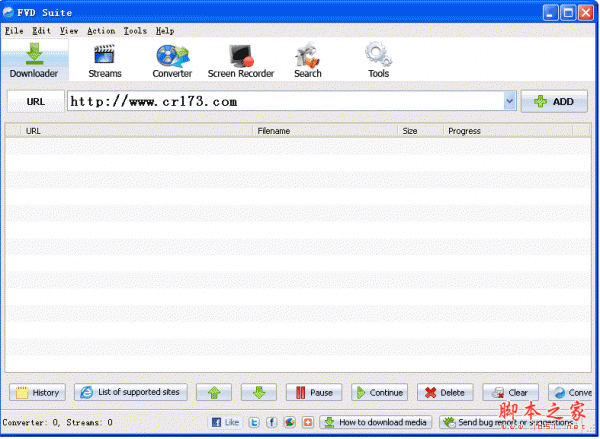This screenshot has width=600, height=439.
Task: Sort by the URL column header
Action: (x=137, y=131)
